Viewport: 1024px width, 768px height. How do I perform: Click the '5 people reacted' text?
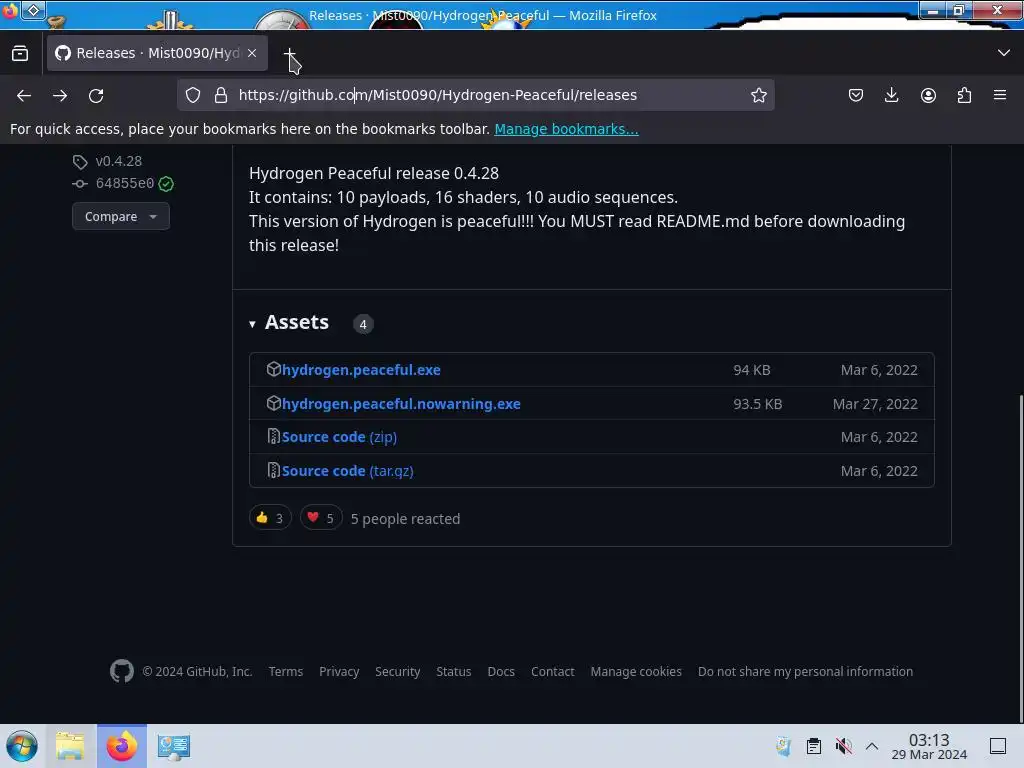[x=406, y=519]
